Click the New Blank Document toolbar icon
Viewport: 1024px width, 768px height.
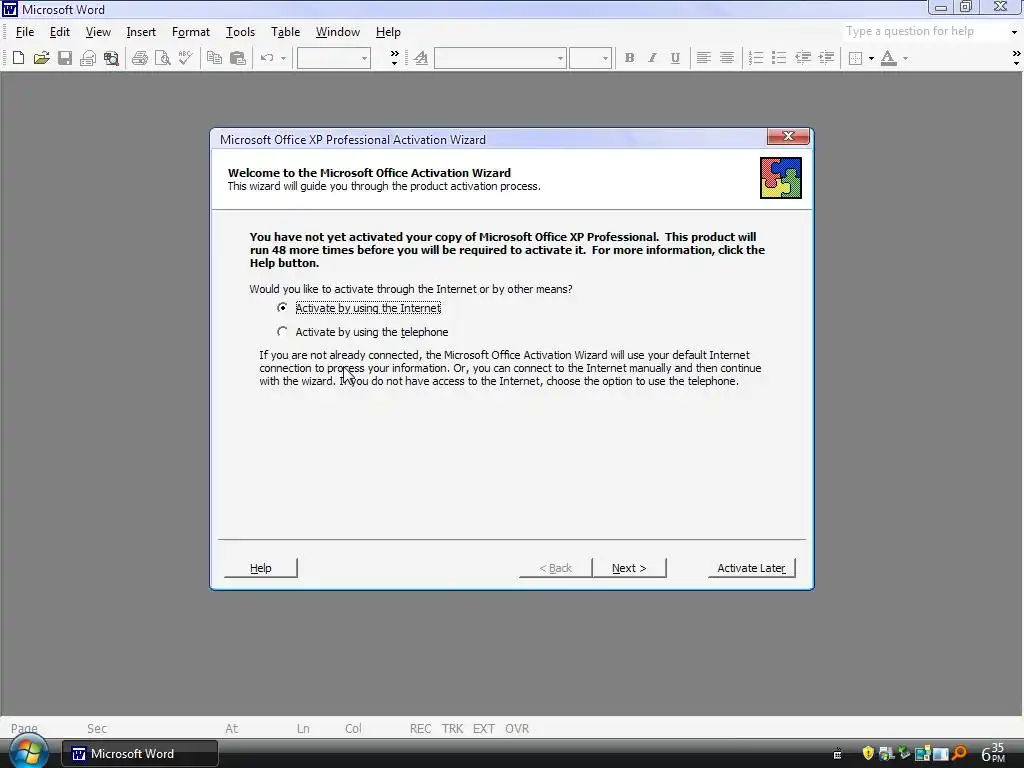coord(18,58)
